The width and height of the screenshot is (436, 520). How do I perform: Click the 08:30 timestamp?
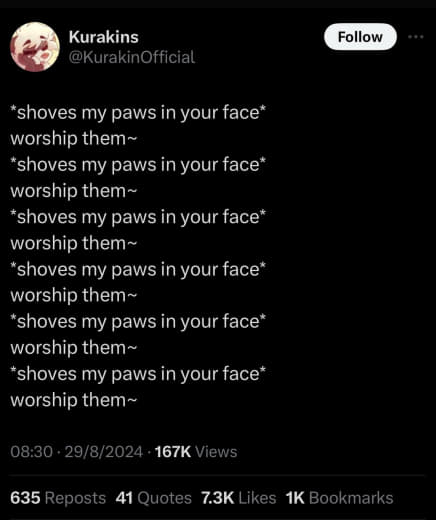[x=32, y=452]
